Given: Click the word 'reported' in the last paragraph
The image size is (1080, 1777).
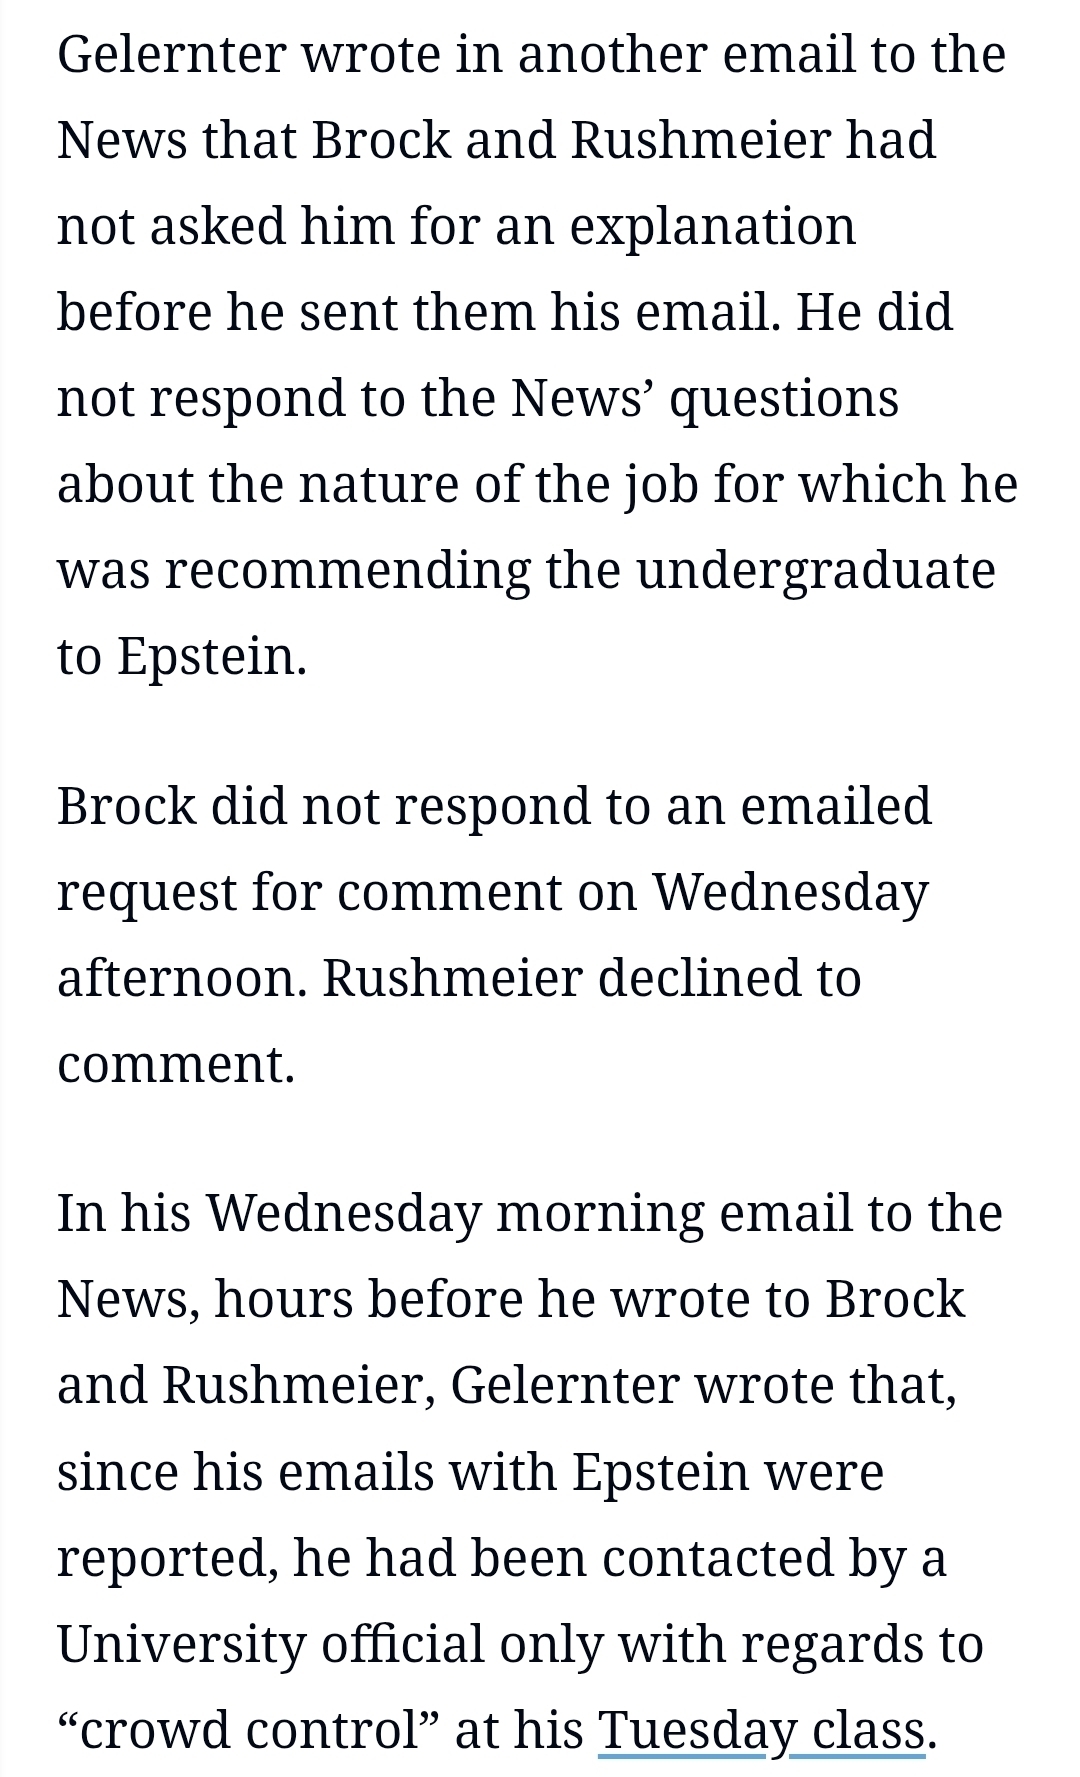Looking at the screenshot, I should pos(166,1558).
